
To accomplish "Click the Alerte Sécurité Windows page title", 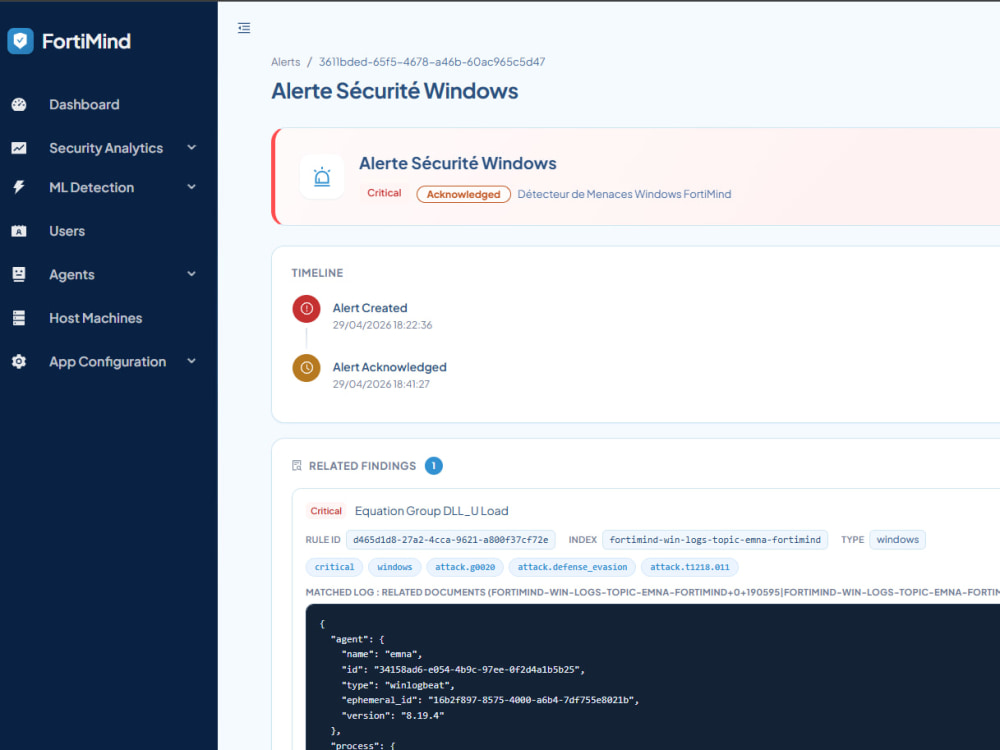I will point(395,91).
